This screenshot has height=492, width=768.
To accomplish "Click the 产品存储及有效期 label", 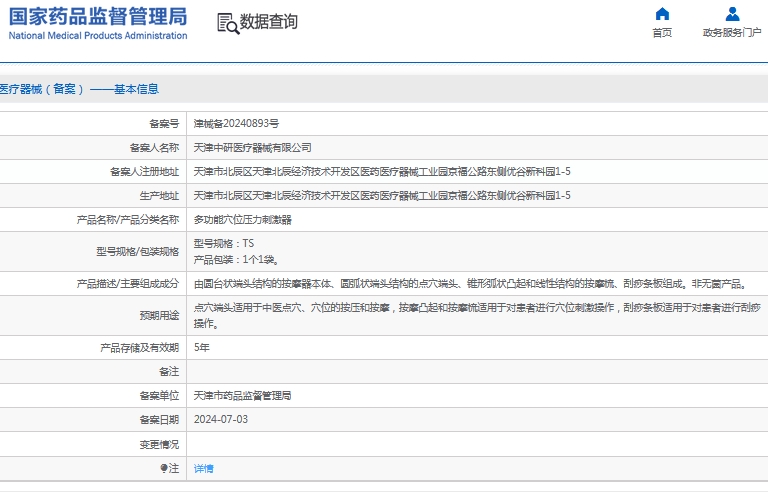I will [140, 347].
